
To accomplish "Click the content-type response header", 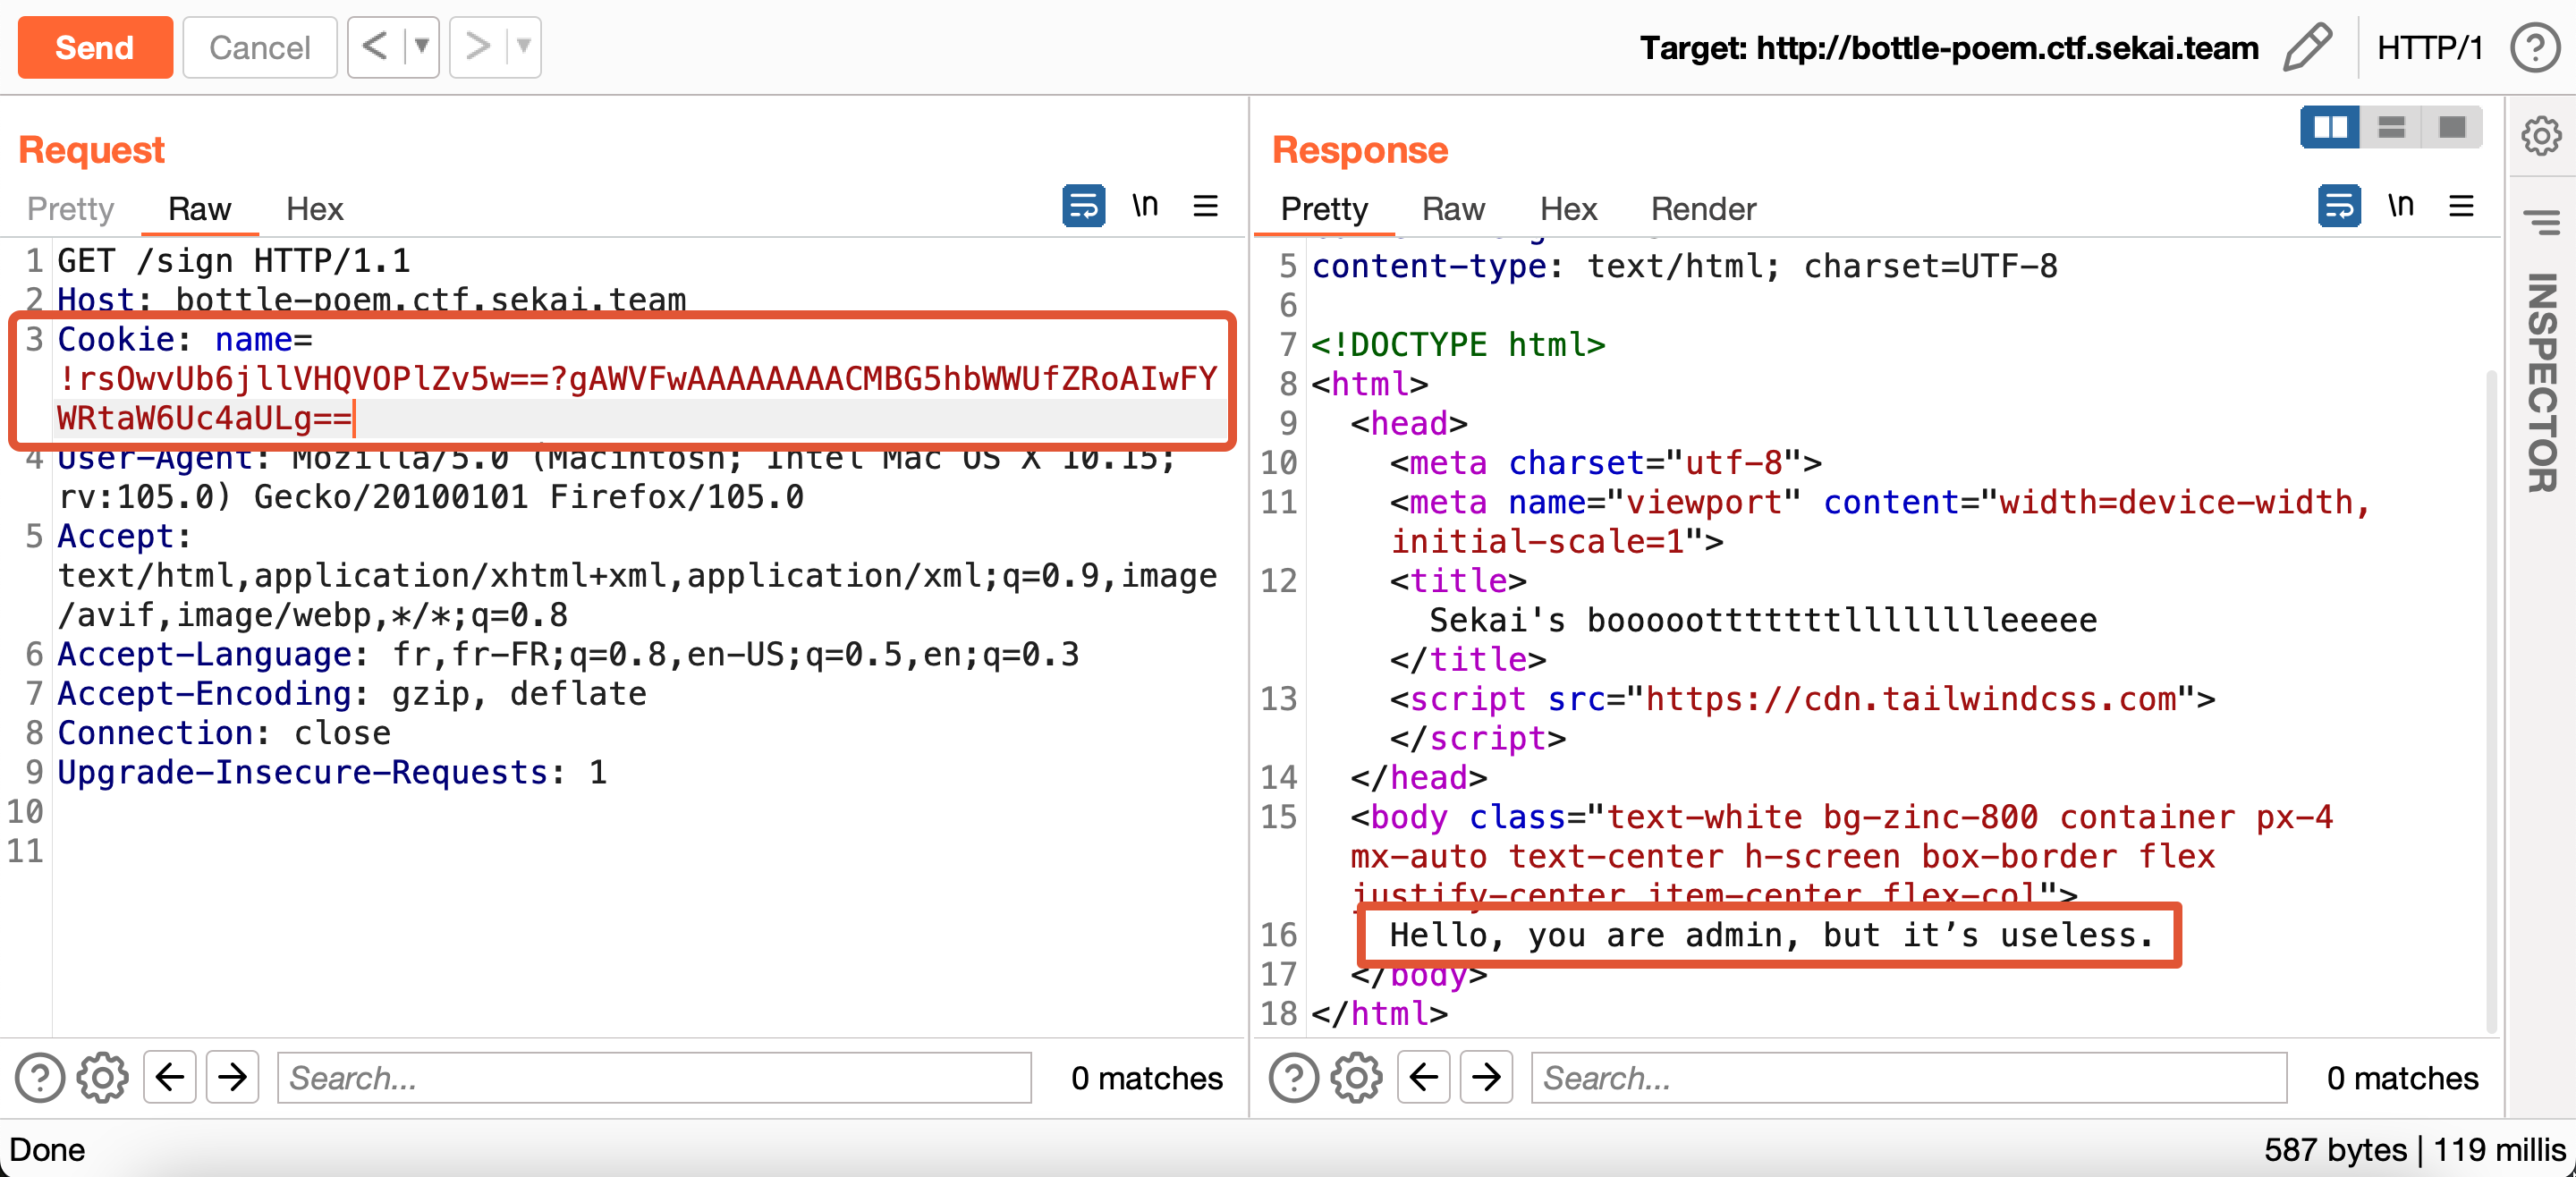I will (x=1685, y=266).
